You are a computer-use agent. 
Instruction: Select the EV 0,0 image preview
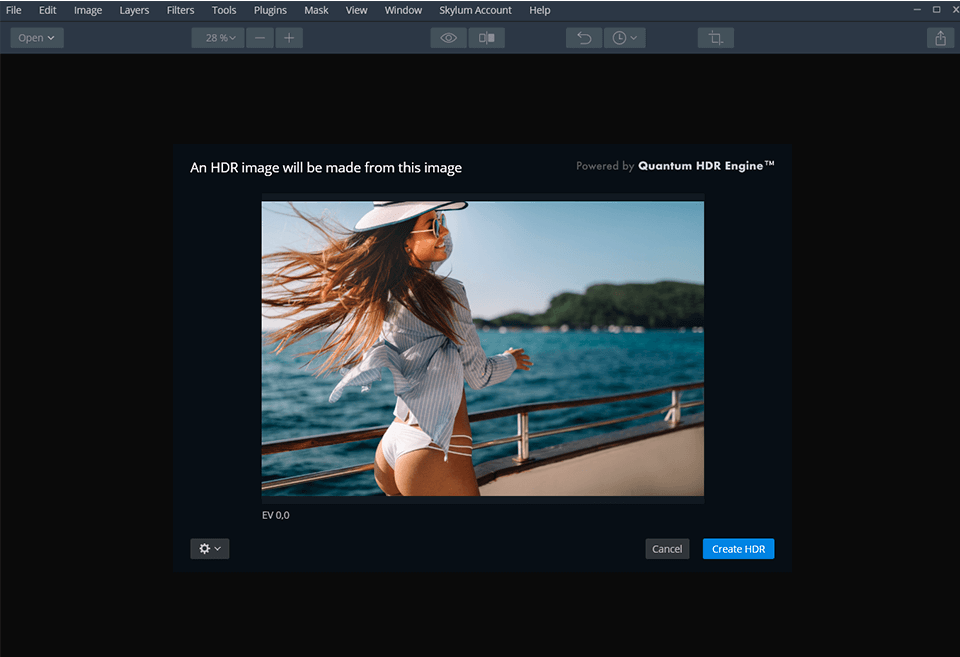click(482, 349)
